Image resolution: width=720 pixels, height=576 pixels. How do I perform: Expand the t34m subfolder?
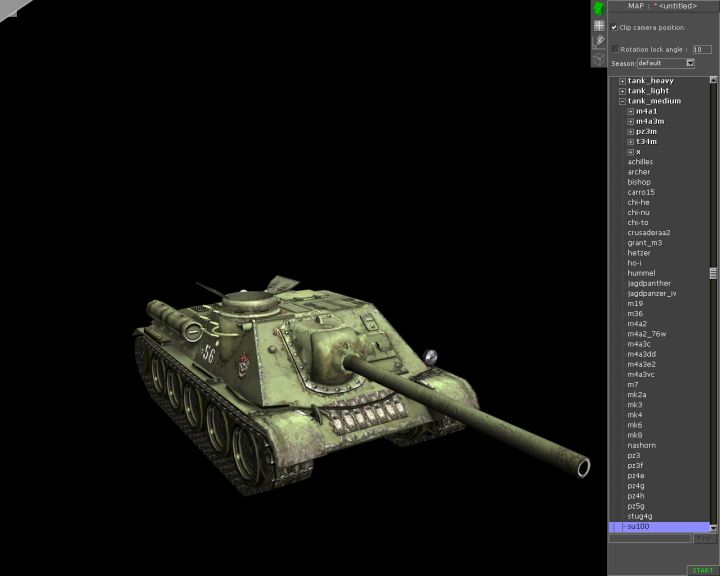click(630, 142)
